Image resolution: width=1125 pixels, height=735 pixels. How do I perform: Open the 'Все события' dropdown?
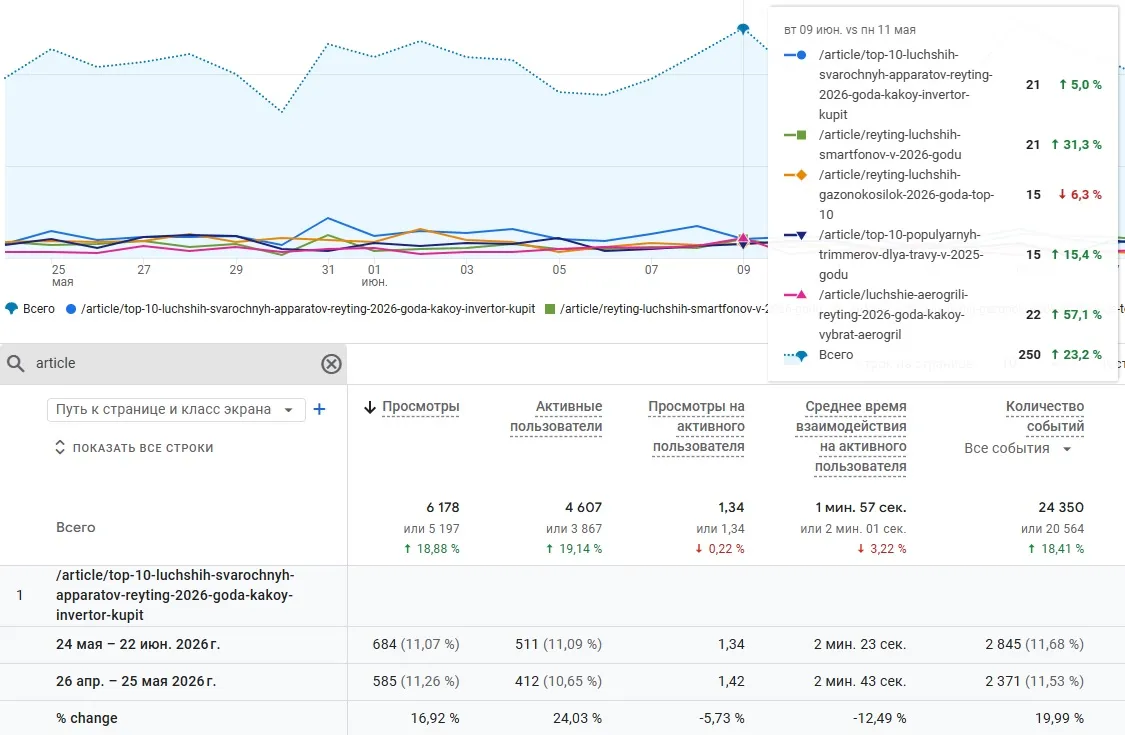tap(1017, 449)
